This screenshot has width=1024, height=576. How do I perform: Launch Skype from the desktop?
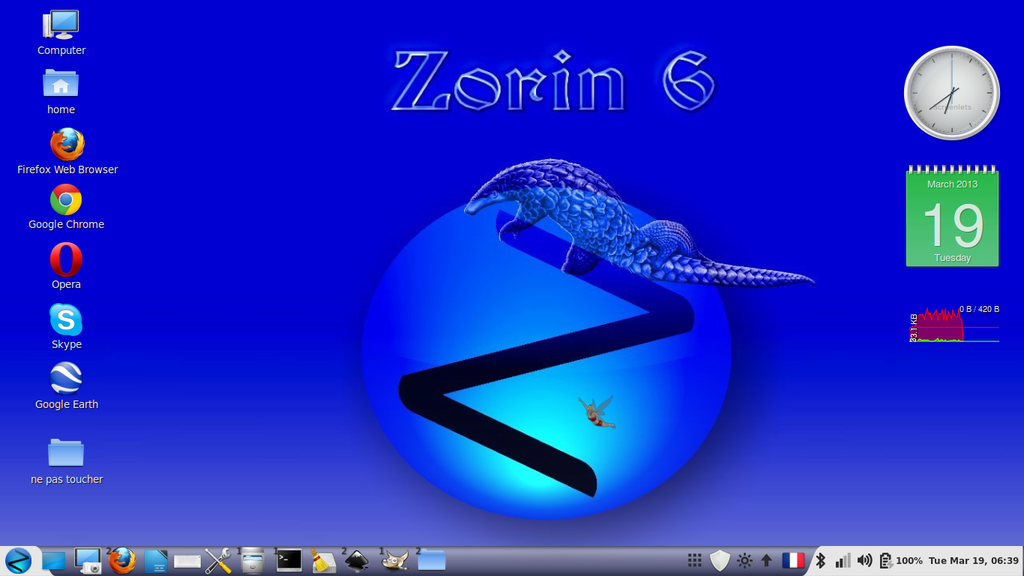tap(66, 320)
